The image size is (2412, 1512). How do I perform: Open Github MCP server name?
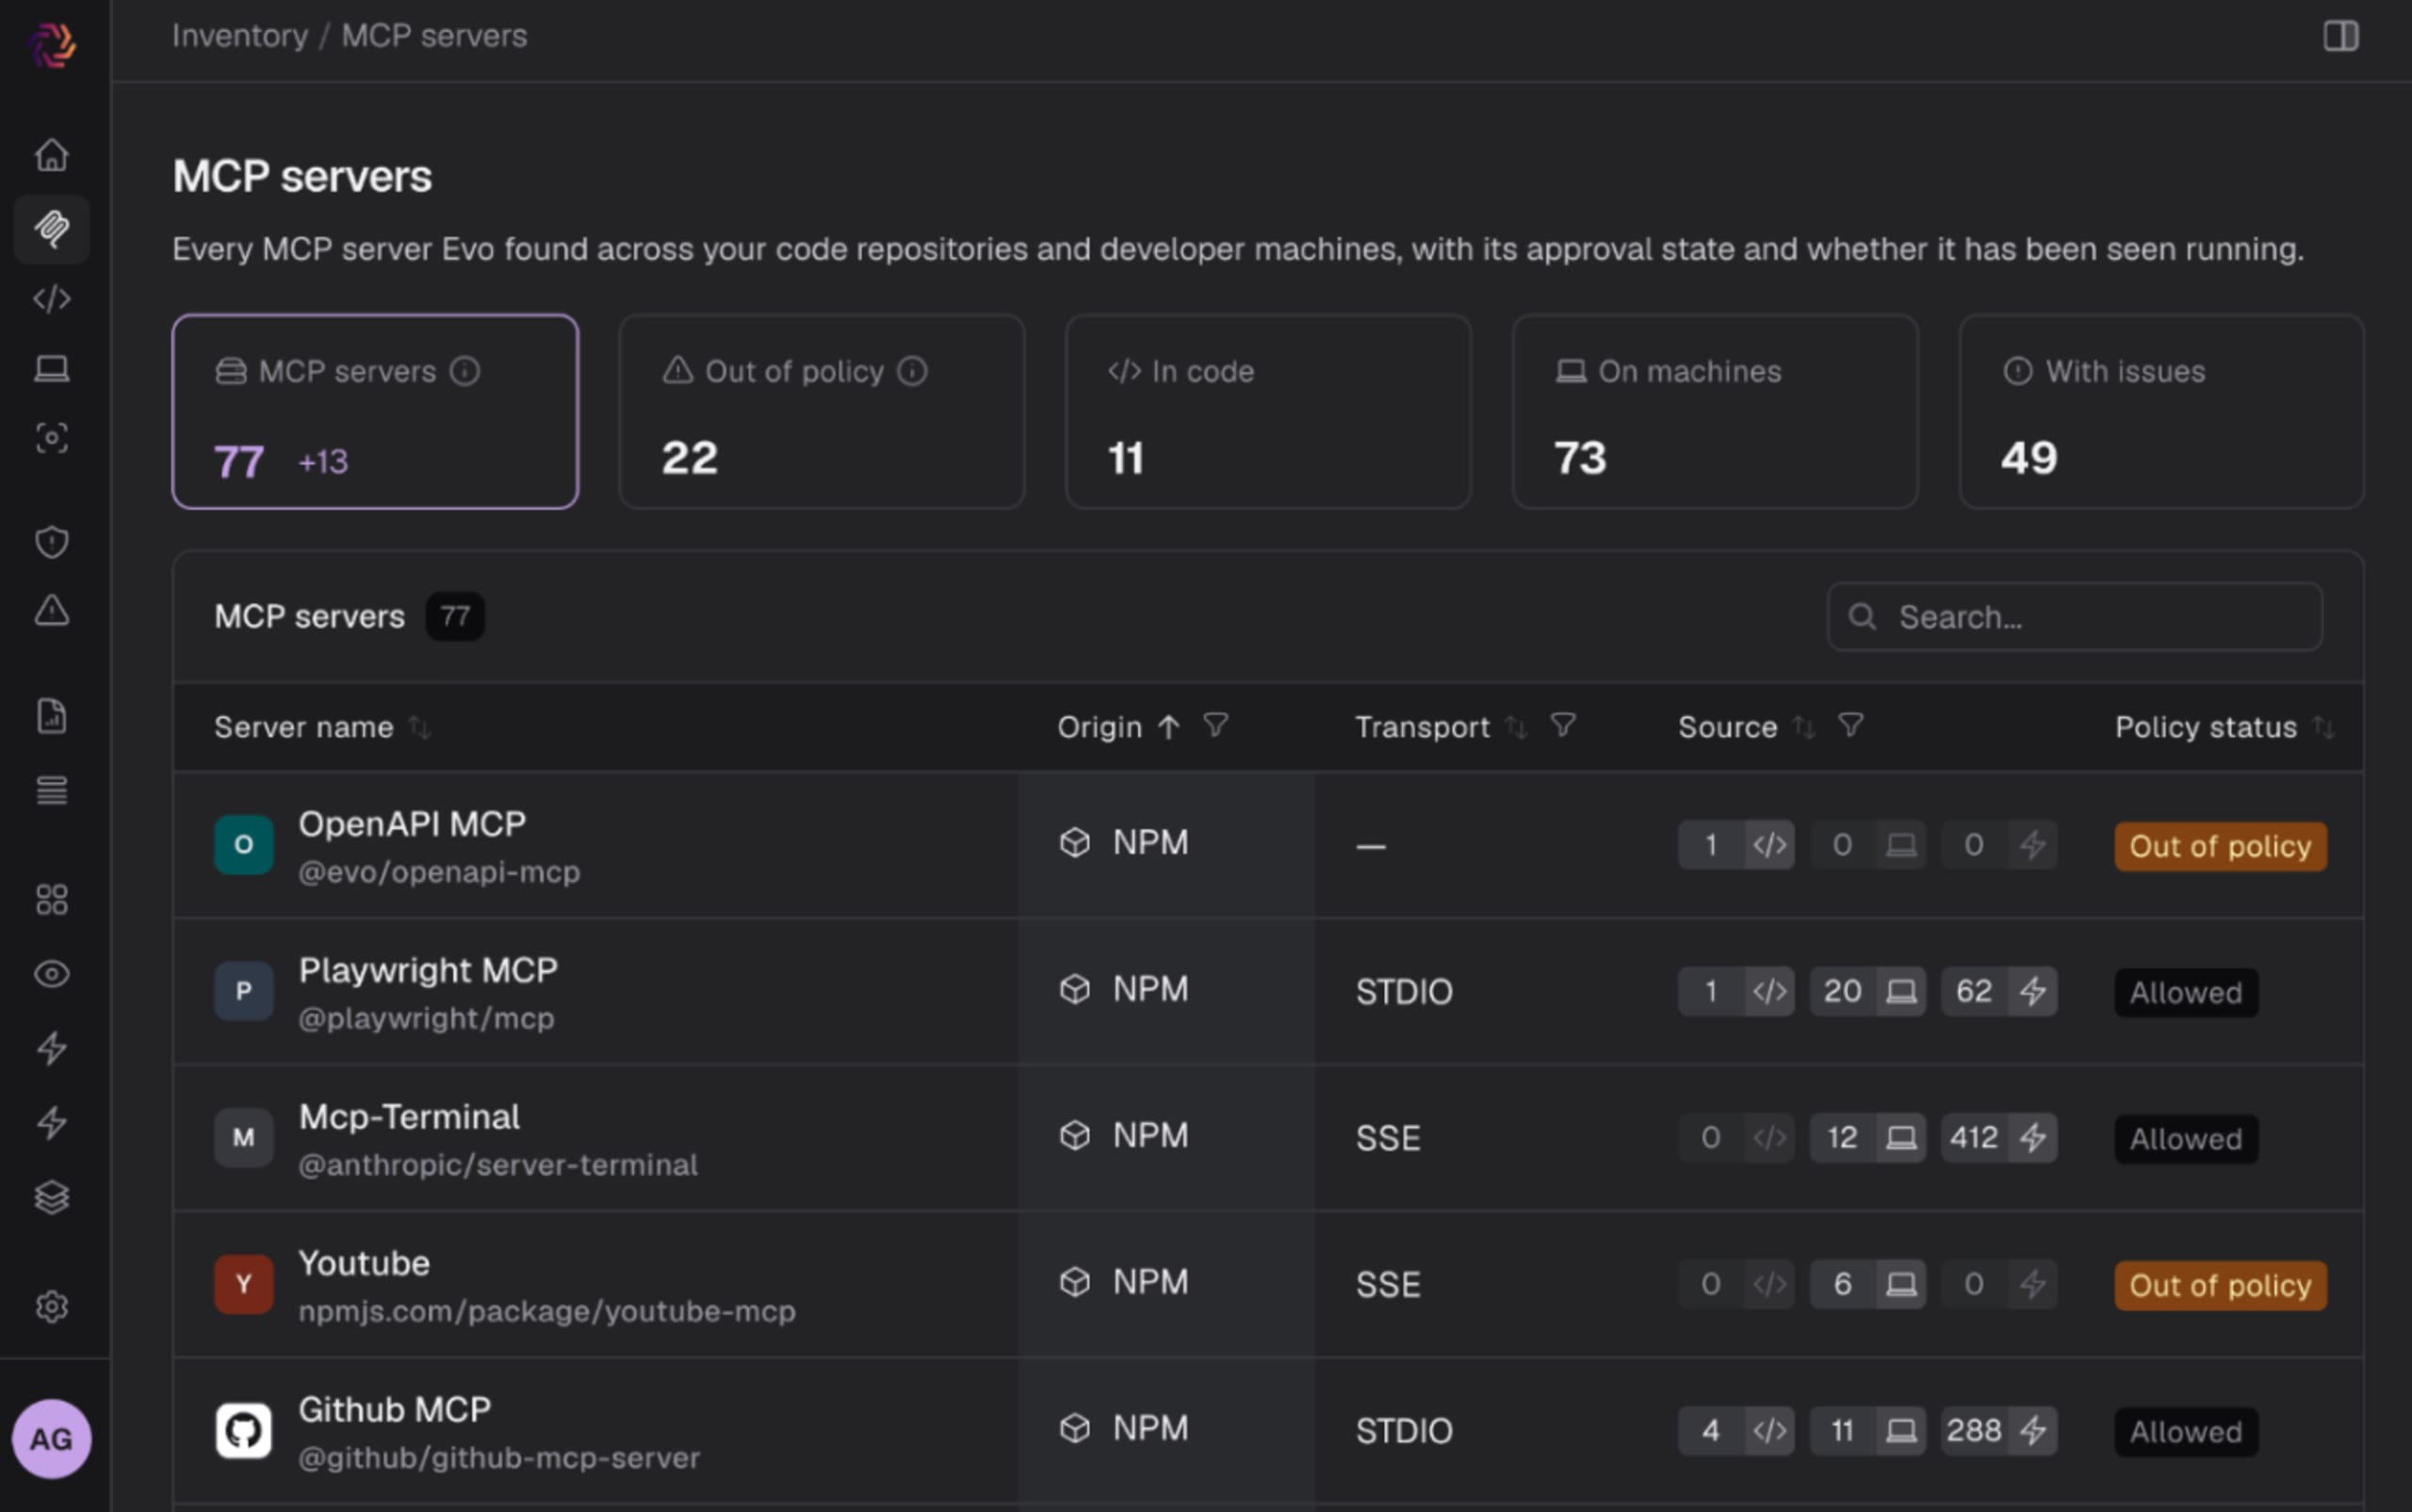point(395,1409)
